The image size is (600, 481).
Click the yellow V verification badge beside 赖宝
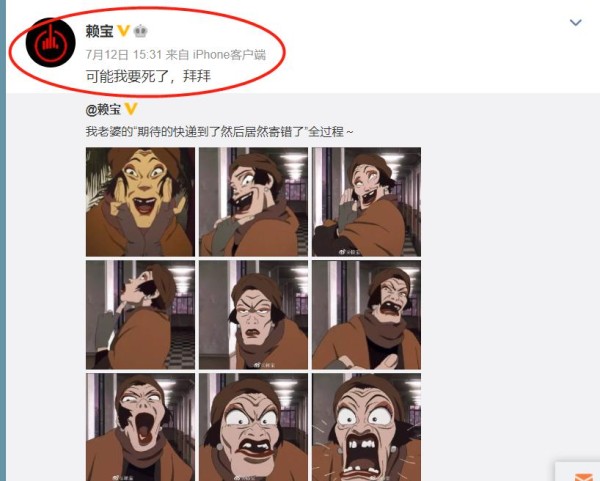(x=124, y=31)
